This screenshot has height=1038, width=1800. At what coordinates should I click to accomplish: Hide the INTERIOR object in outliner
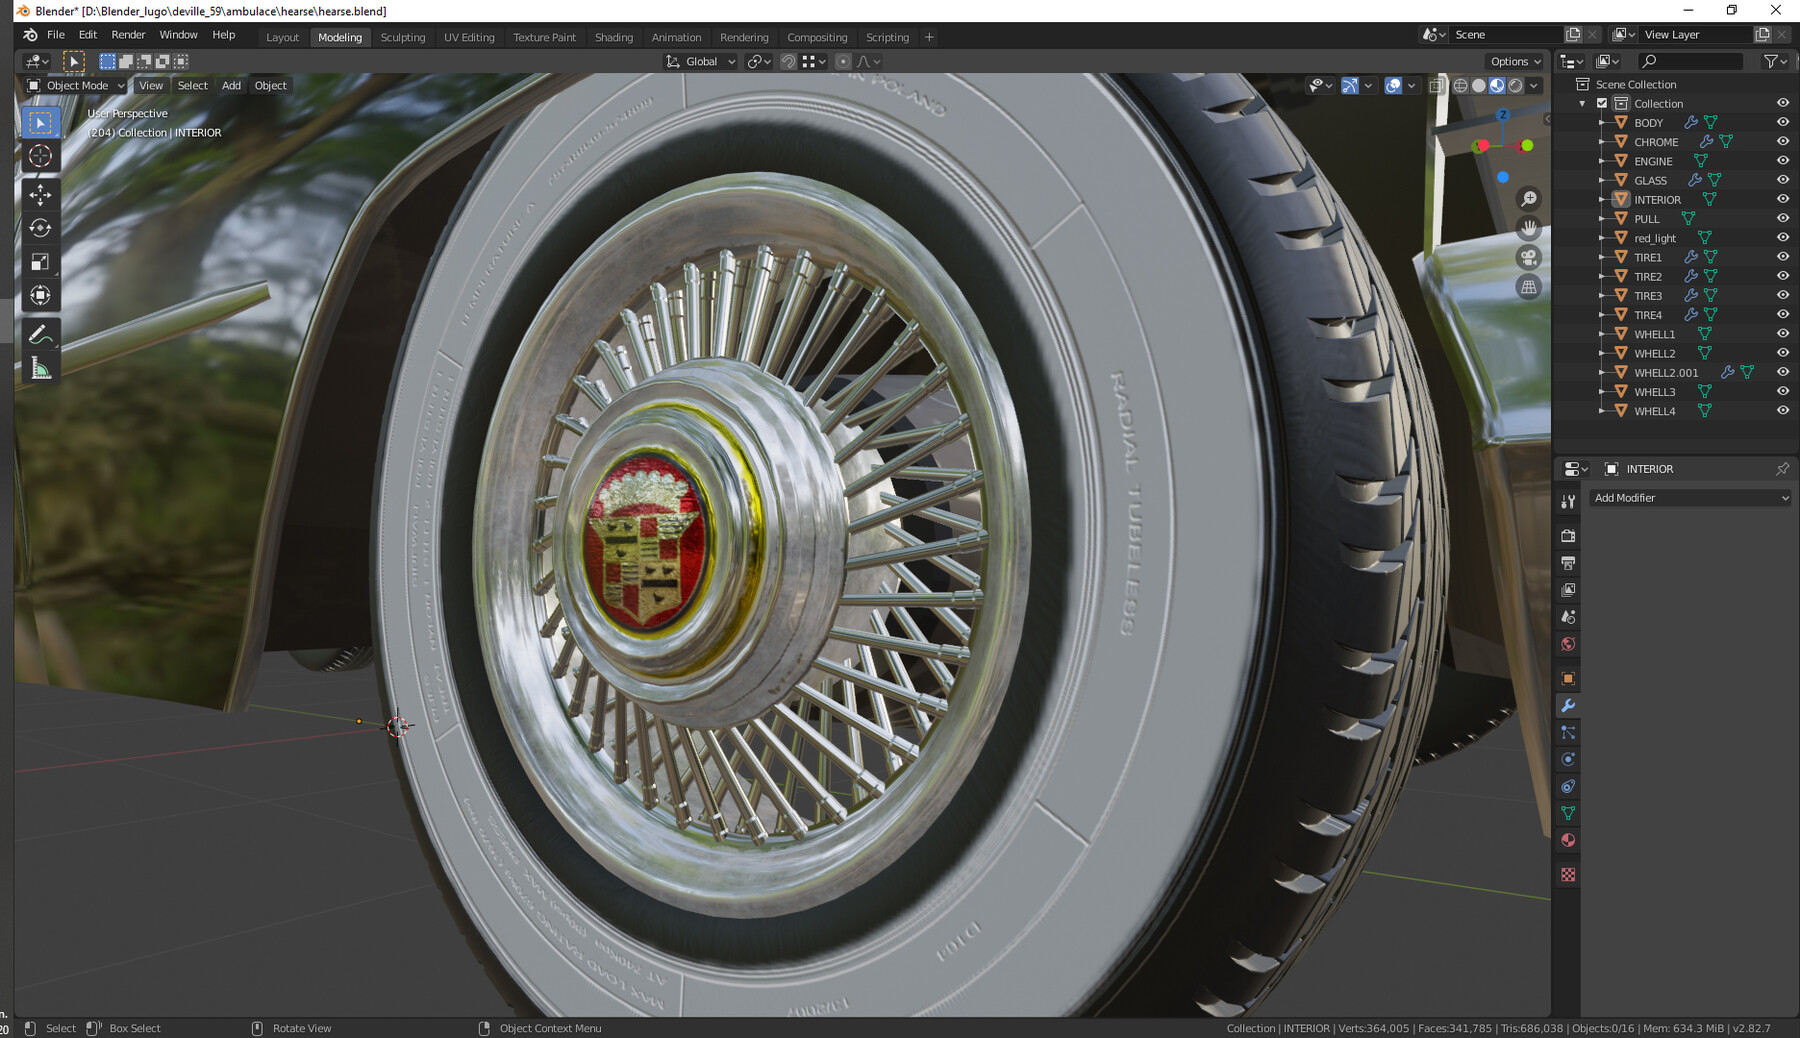tap(1782, 199)
